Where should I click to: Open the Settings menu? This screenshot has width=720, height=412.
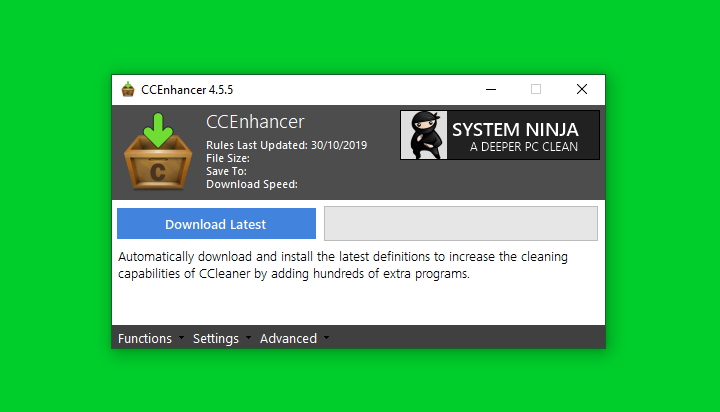(x=216, y=339)
